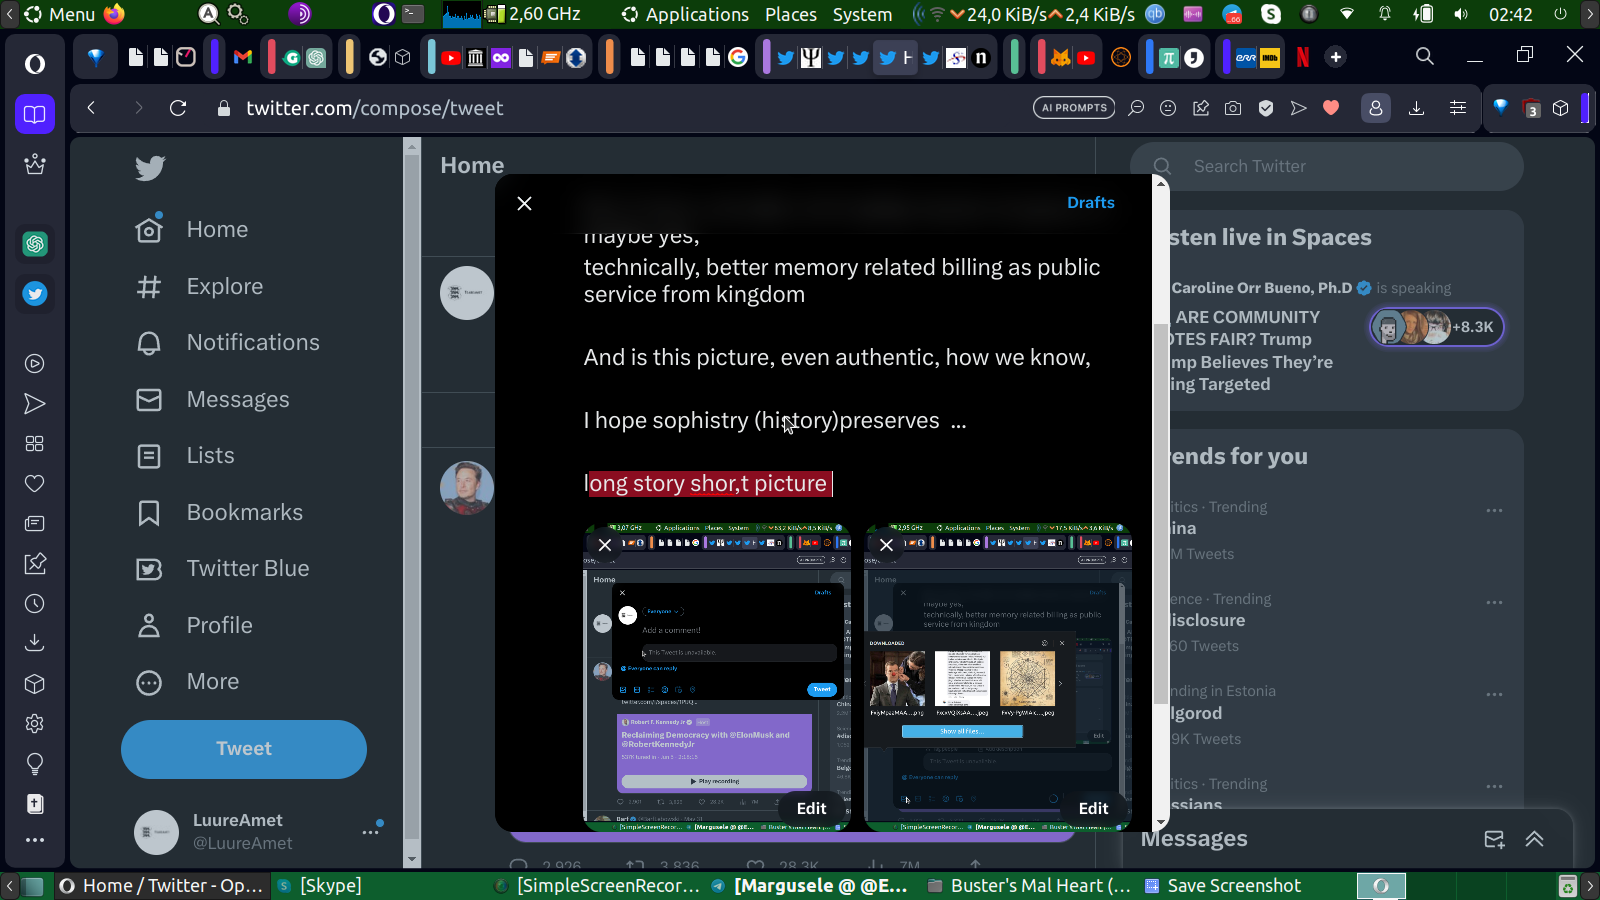The image size is (1600, 900).
Task: Open the Places menu
Action: coord(790,14)
